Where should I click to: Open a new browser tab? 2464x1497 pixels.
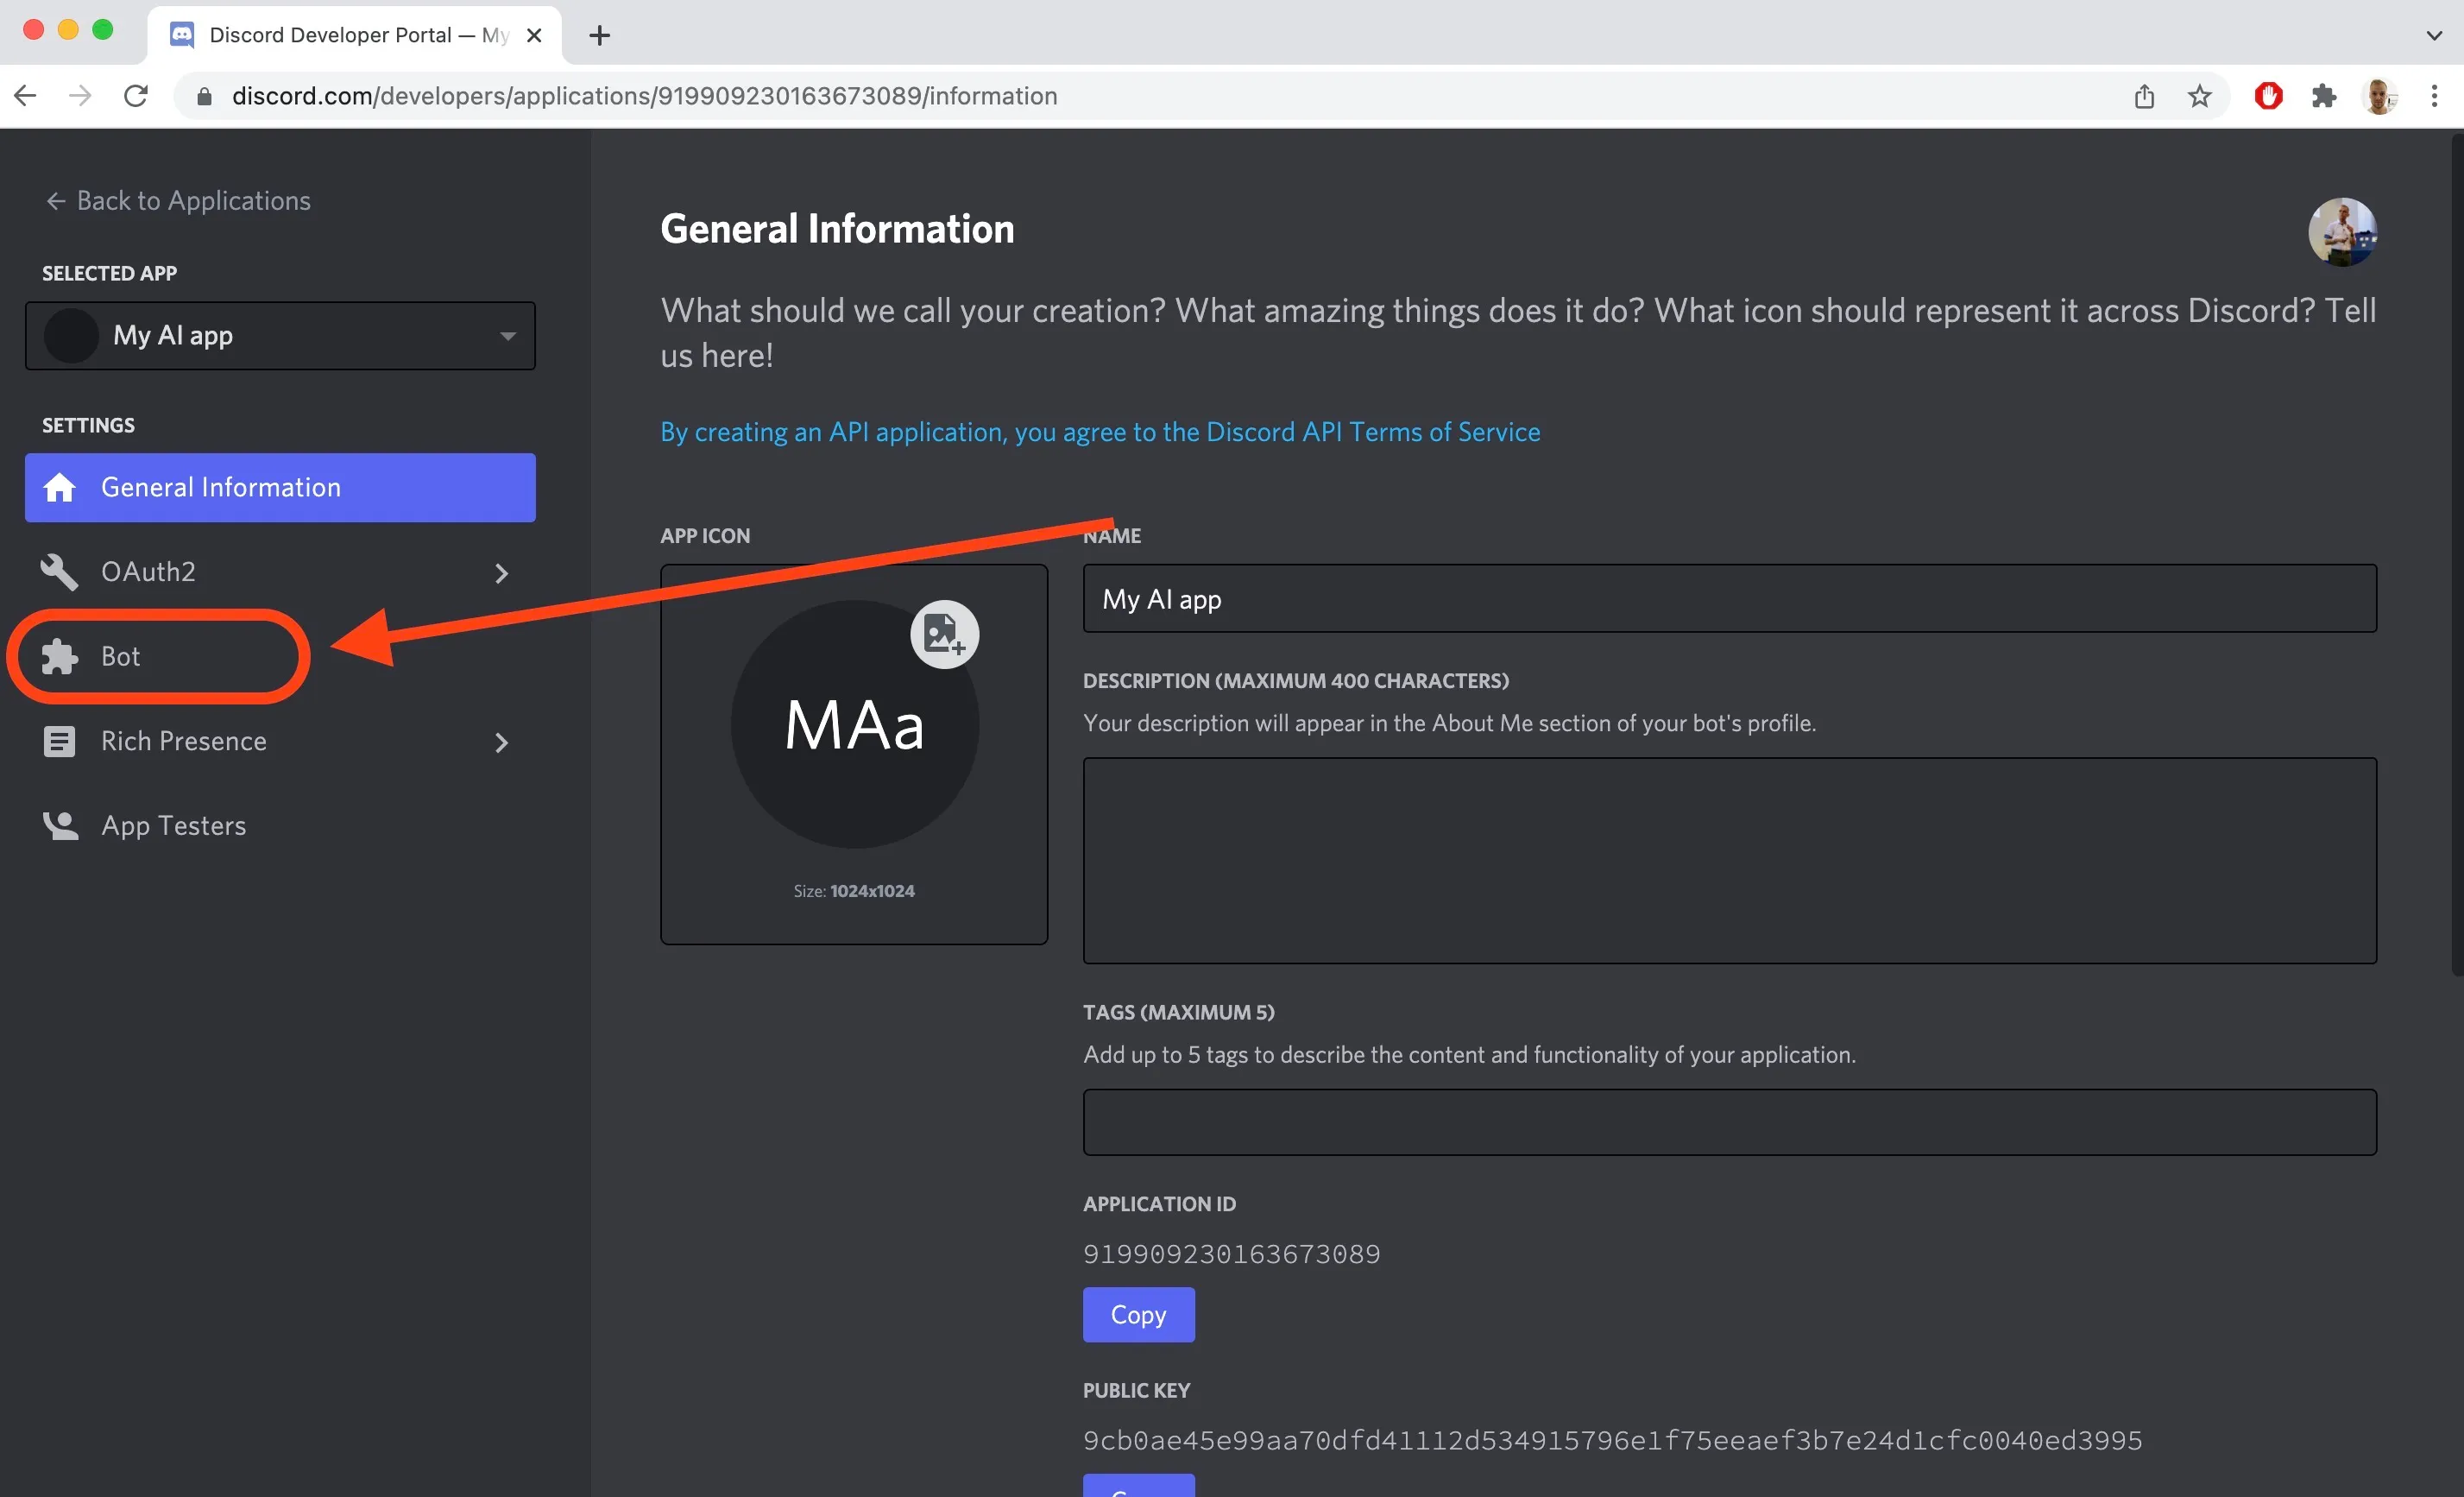click(x=599, y=36)
